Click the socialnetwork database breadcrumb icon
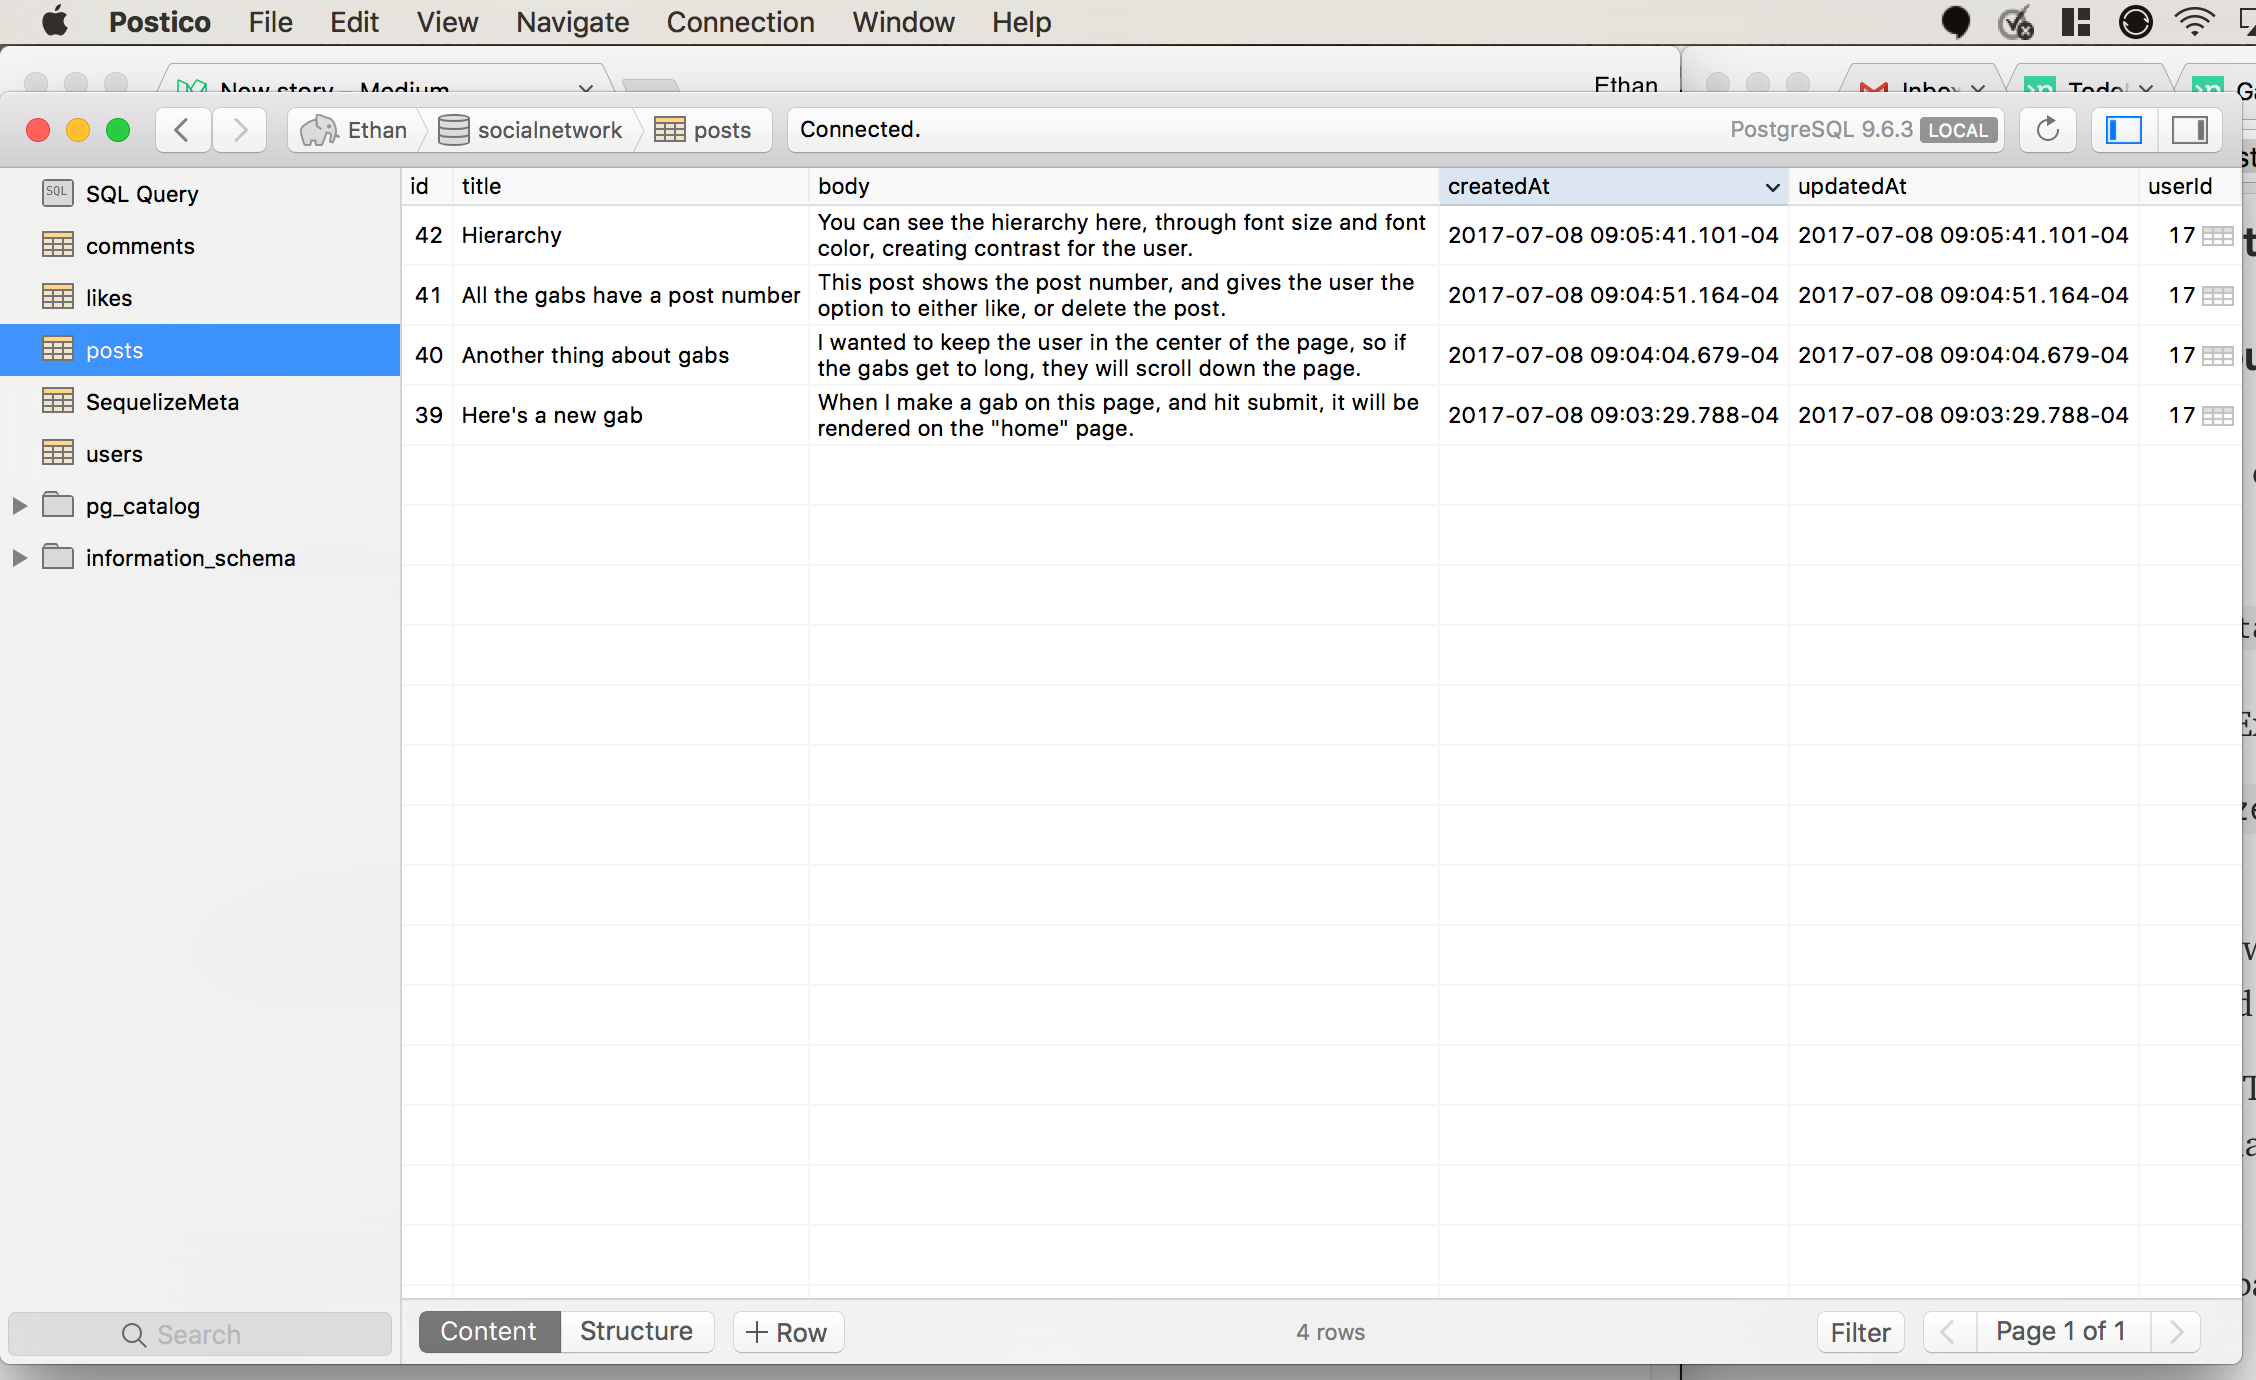 [x=455, y=129]
